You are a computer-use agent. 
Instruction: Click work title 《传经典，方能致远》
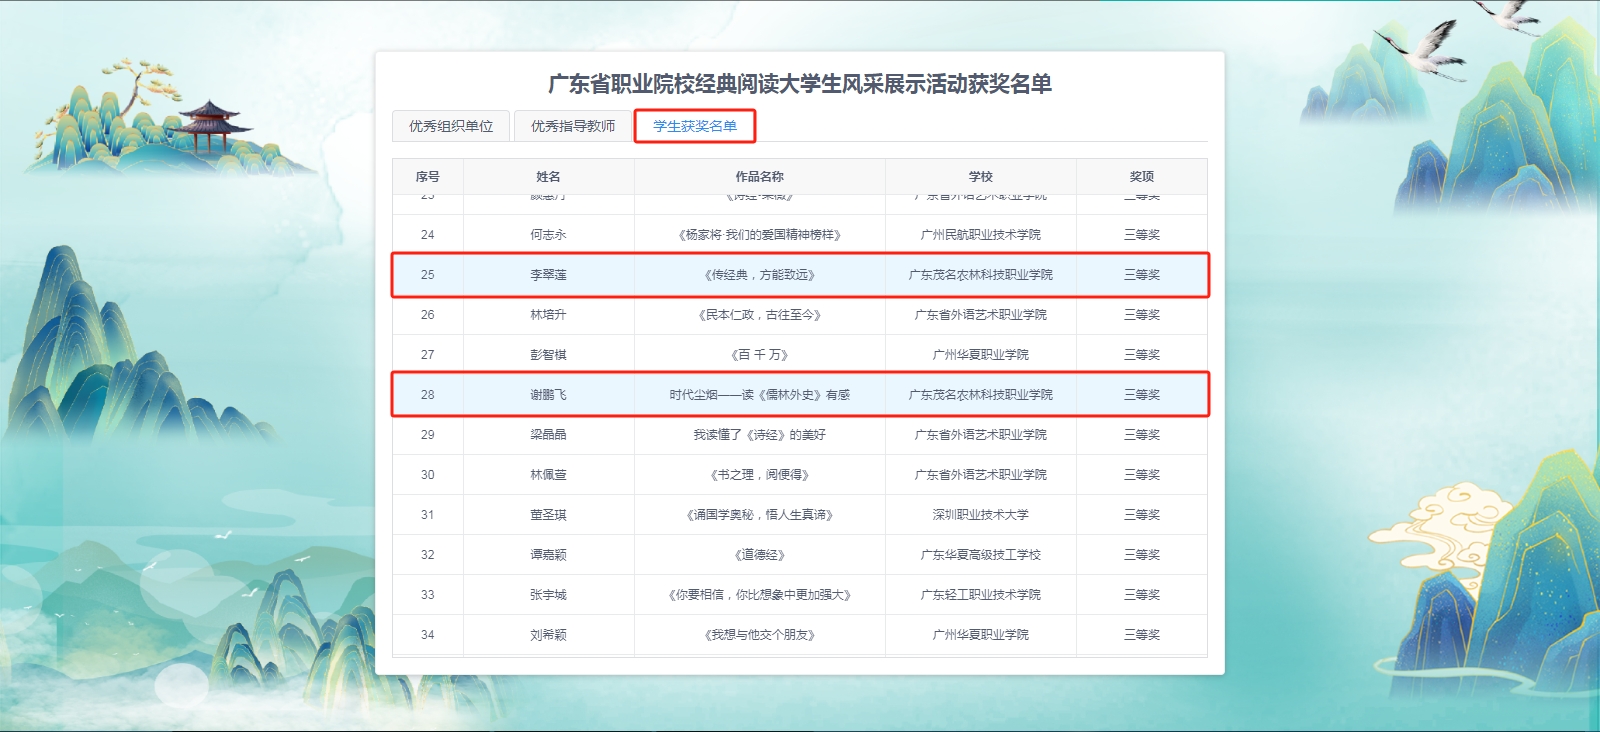759,275
